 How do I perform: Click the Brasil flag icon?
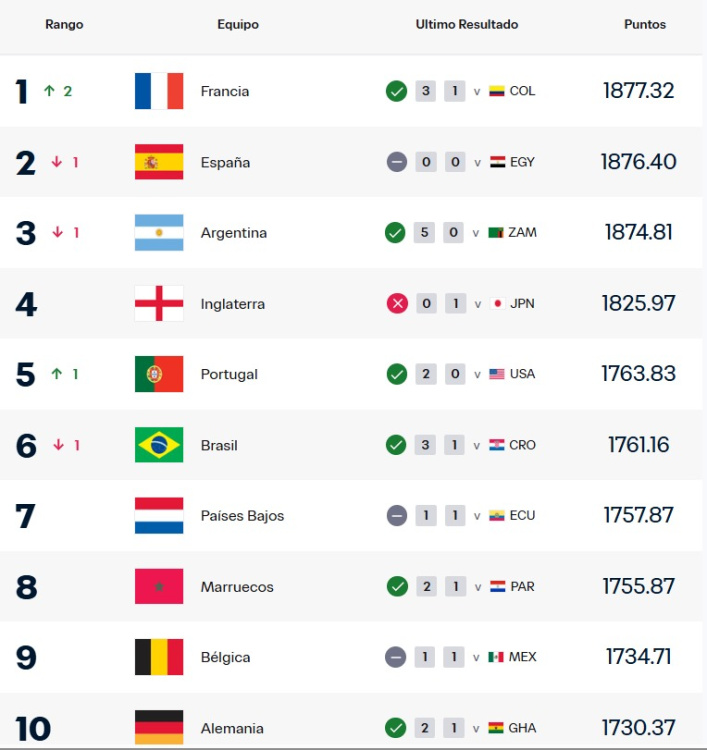pyautogui.click(x=159, y=445)
